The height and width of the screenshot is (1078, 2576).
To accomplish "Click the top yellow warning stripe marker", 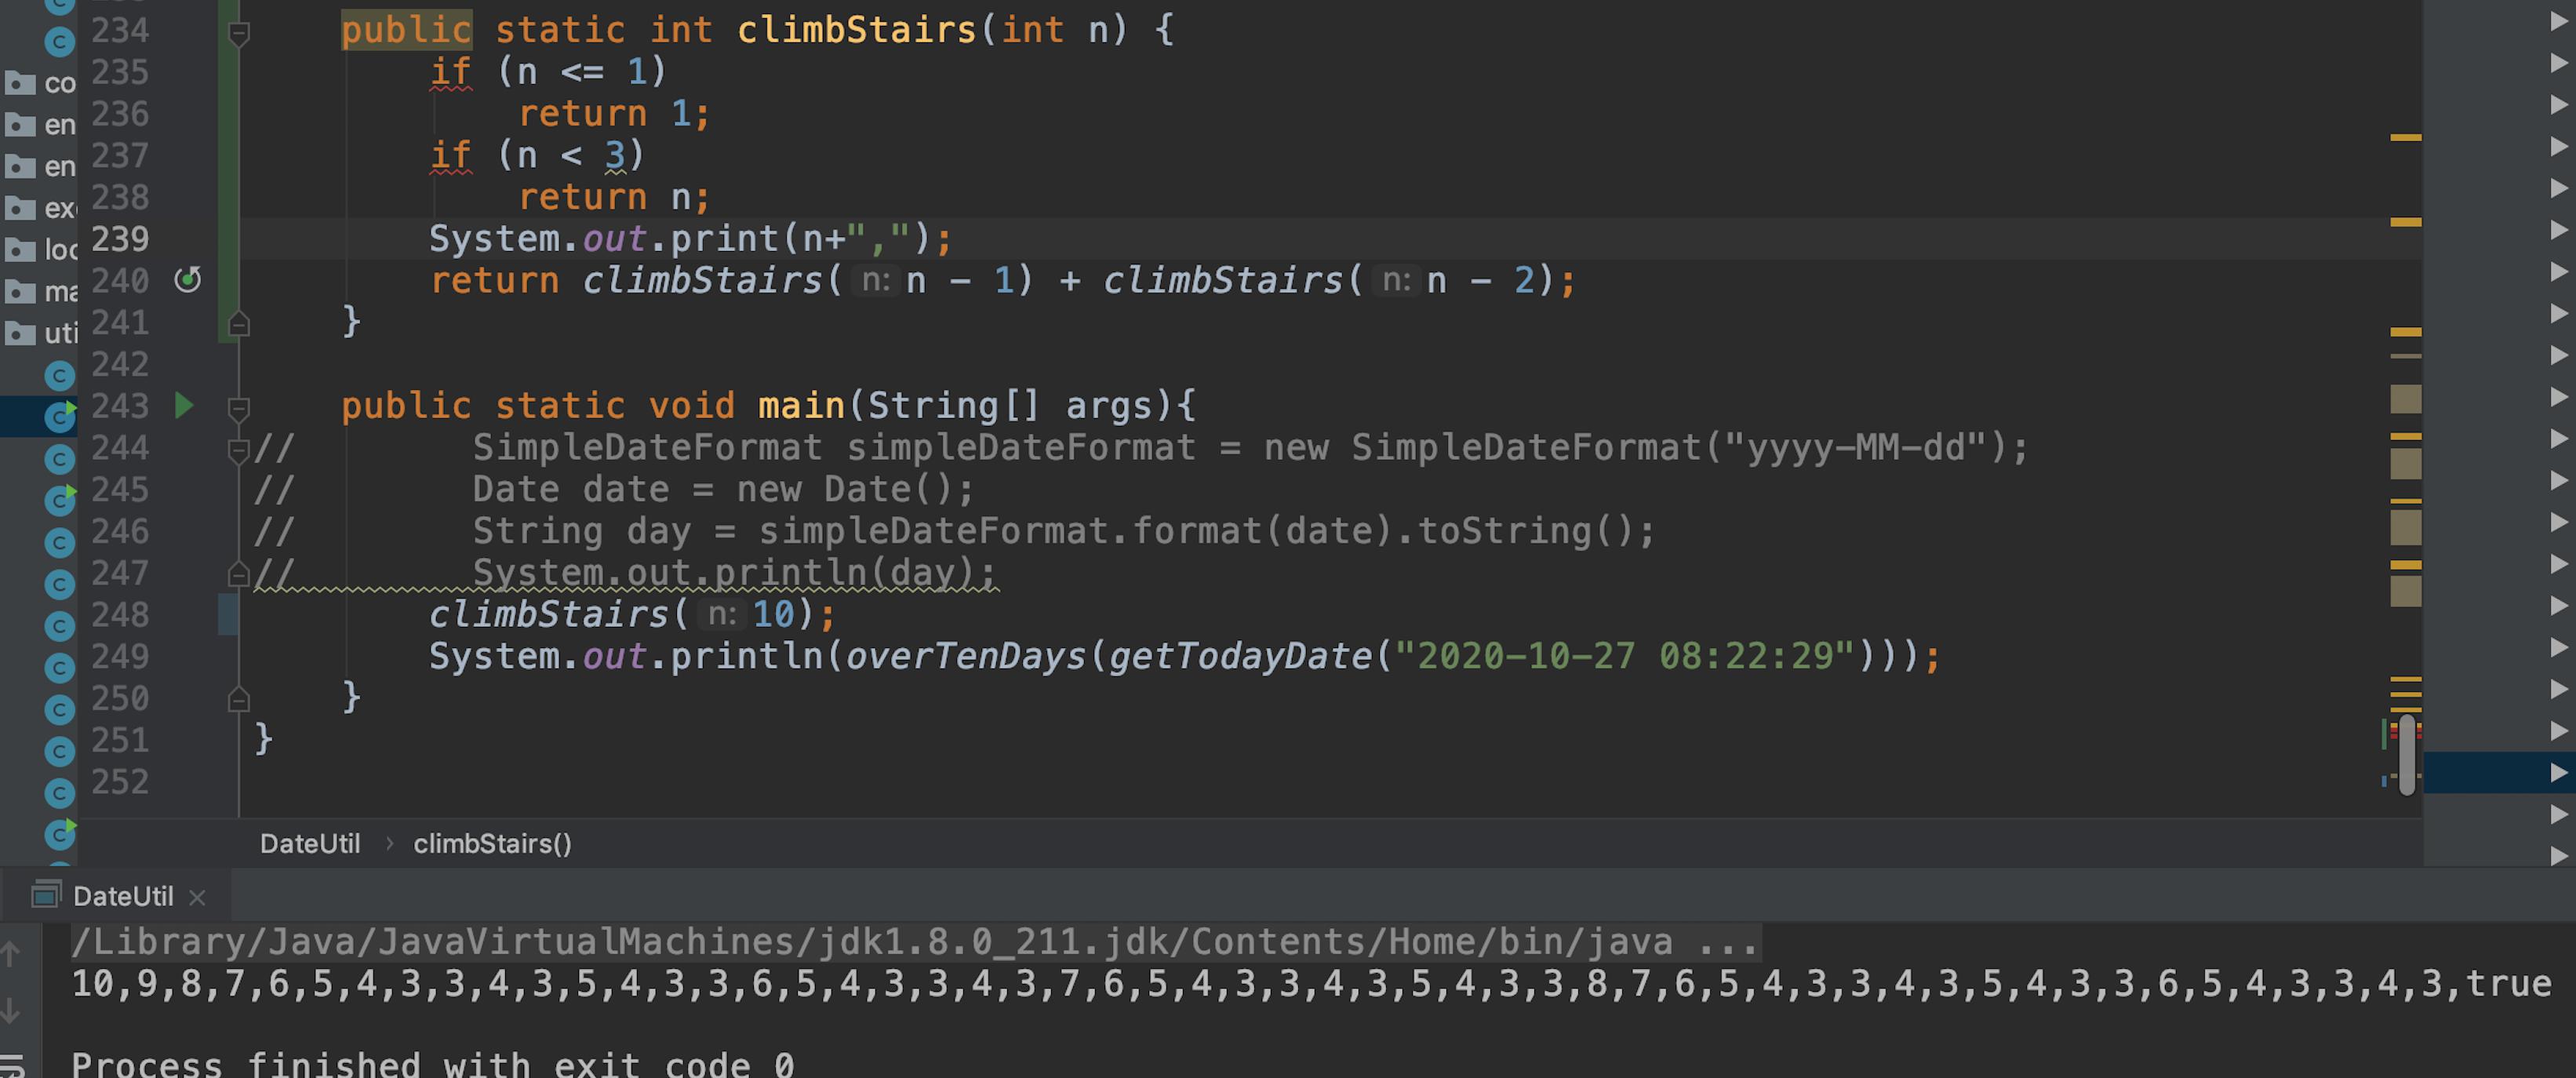I will pyautogui.click(x=2405, y=137).
